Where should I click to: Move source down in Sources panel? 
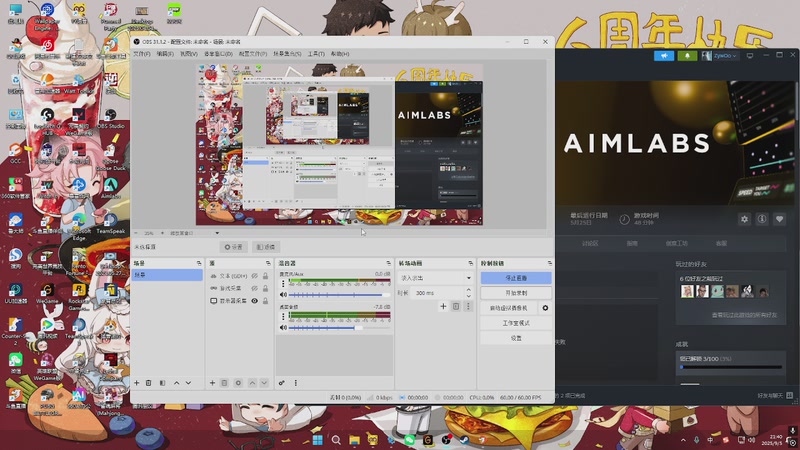(x=264, y=383)
